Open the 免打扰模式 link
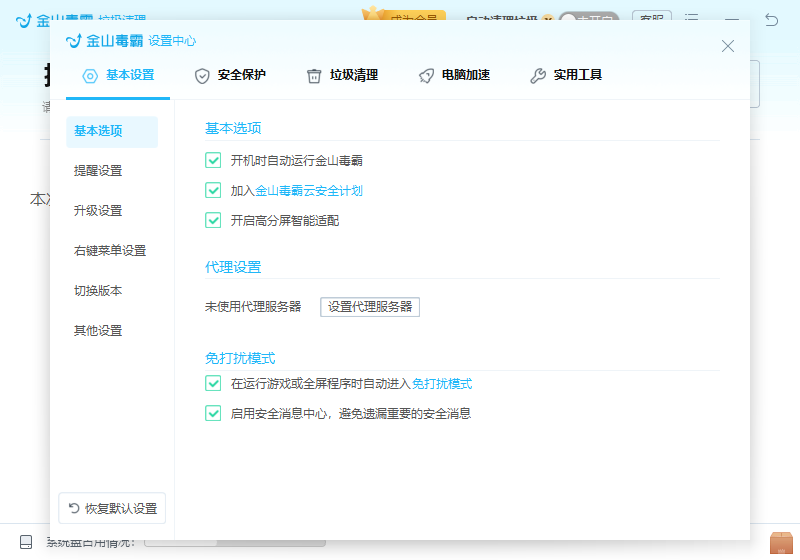800x560 pixels. (442, 384)
